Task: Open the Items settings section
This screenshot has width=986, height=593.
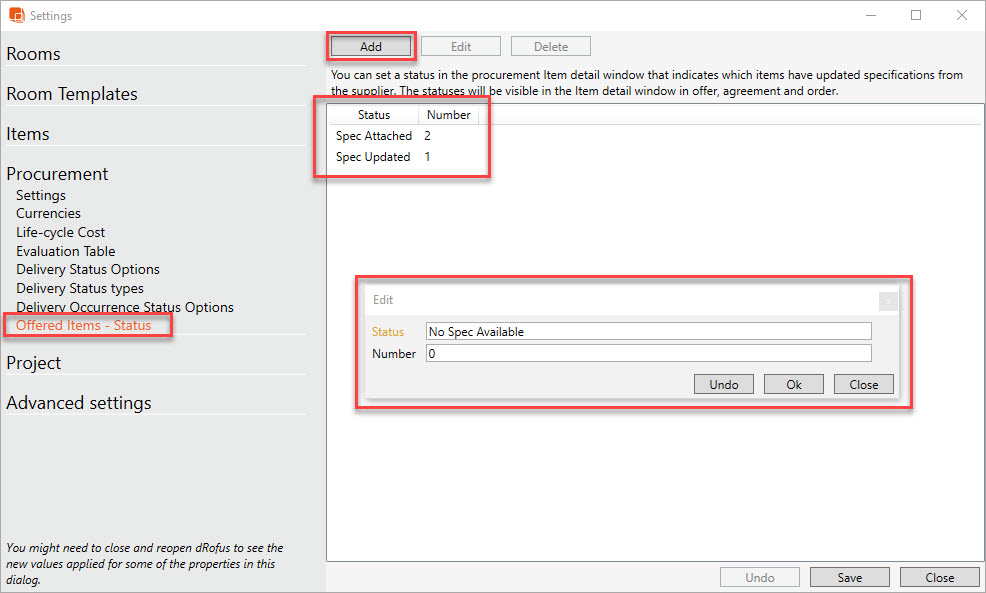Action: (28, 134)
